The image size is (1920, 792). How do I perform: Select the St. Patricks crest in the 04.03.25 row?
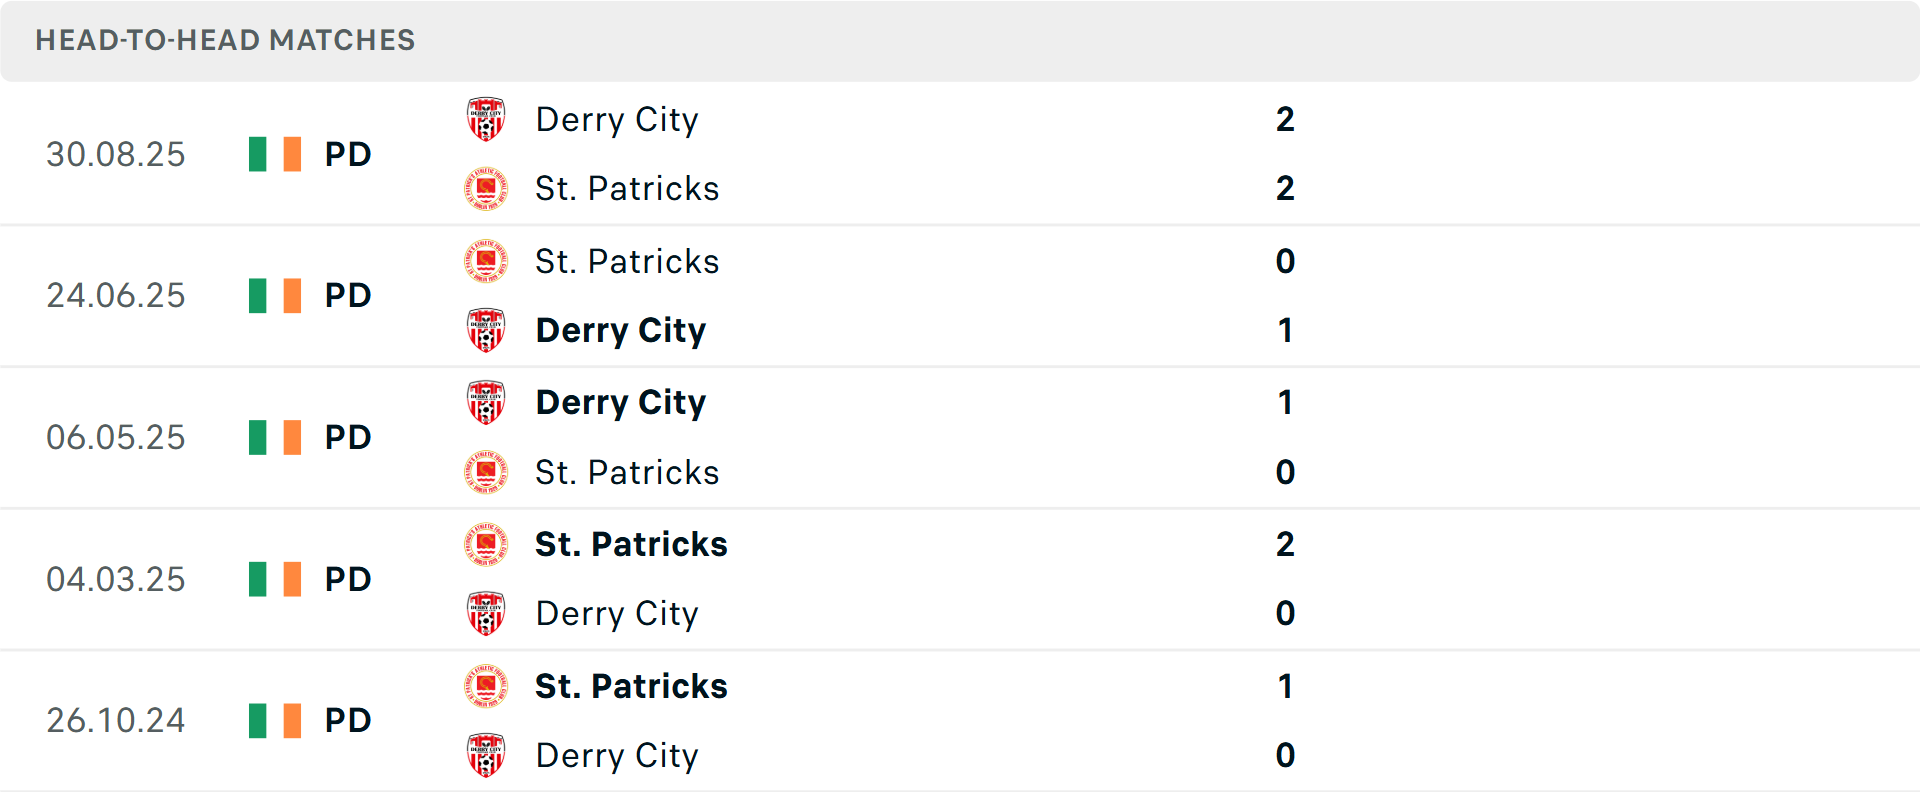pos(485,545)
